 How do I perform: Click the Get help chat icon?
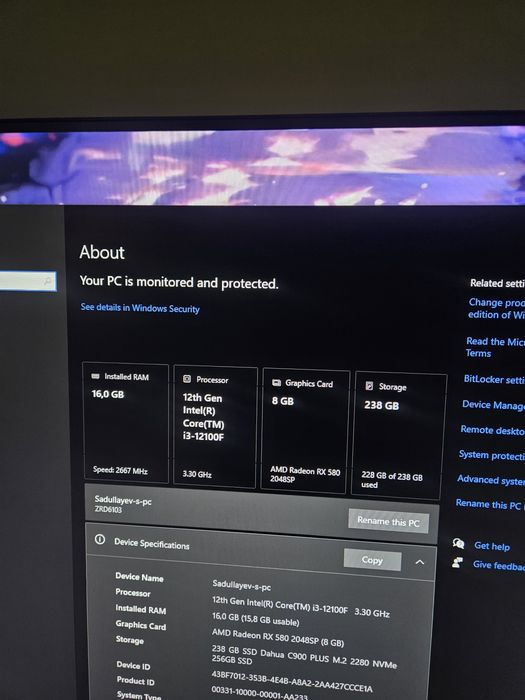click(x=458, y=543)
